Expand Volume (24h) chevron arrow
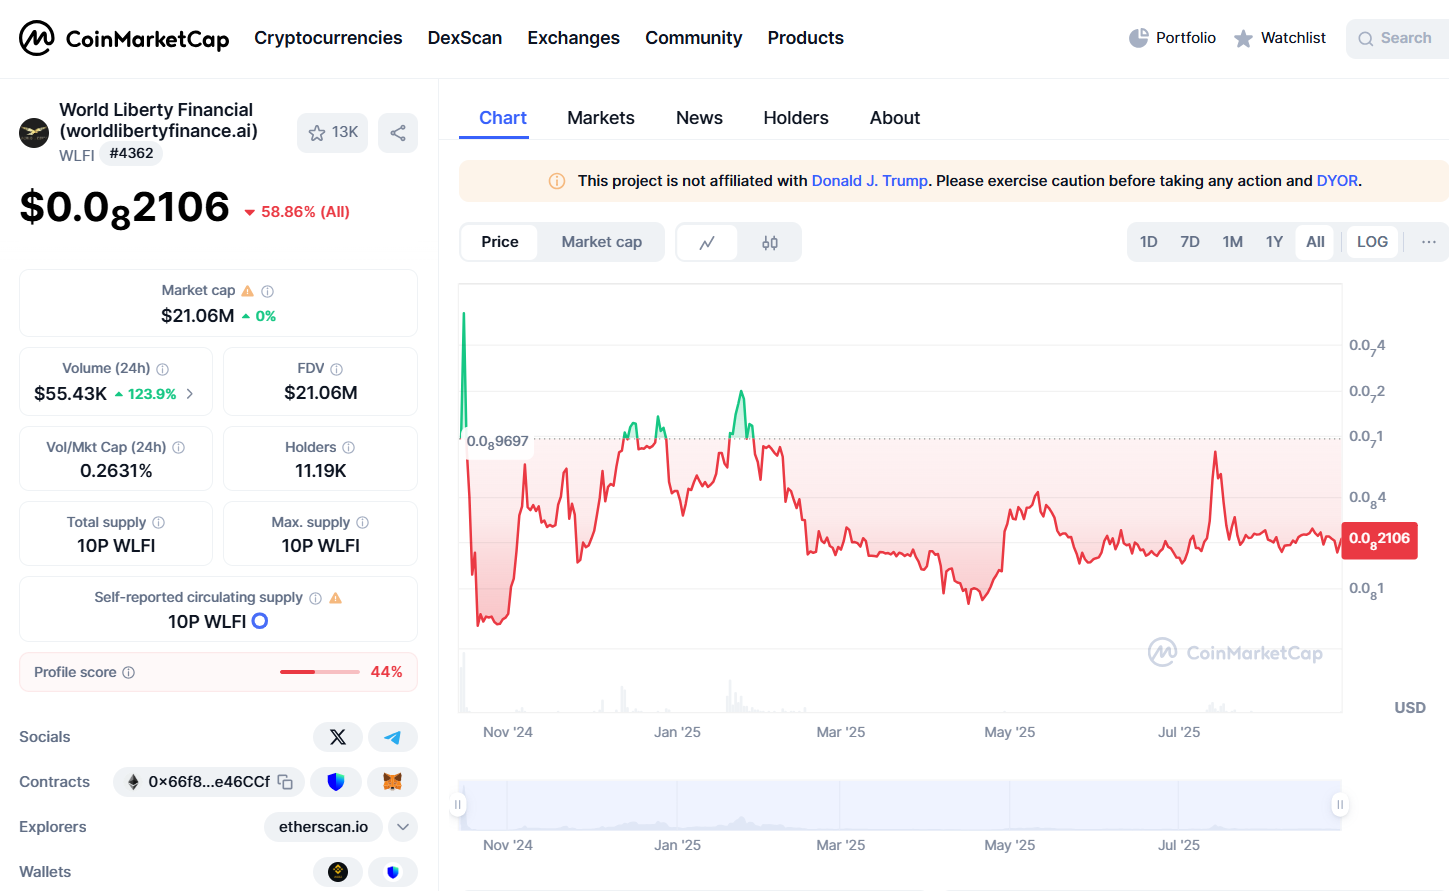 190,394
